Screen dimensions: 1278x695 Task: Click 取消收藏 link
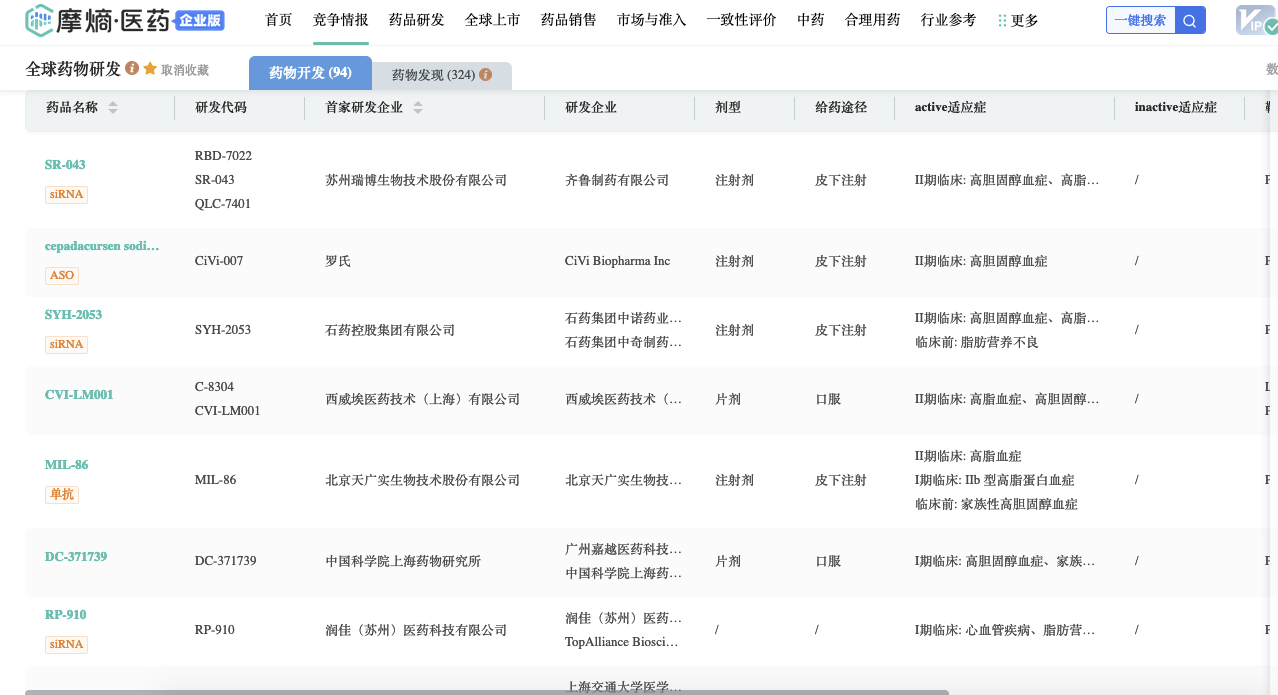point(185,70)
